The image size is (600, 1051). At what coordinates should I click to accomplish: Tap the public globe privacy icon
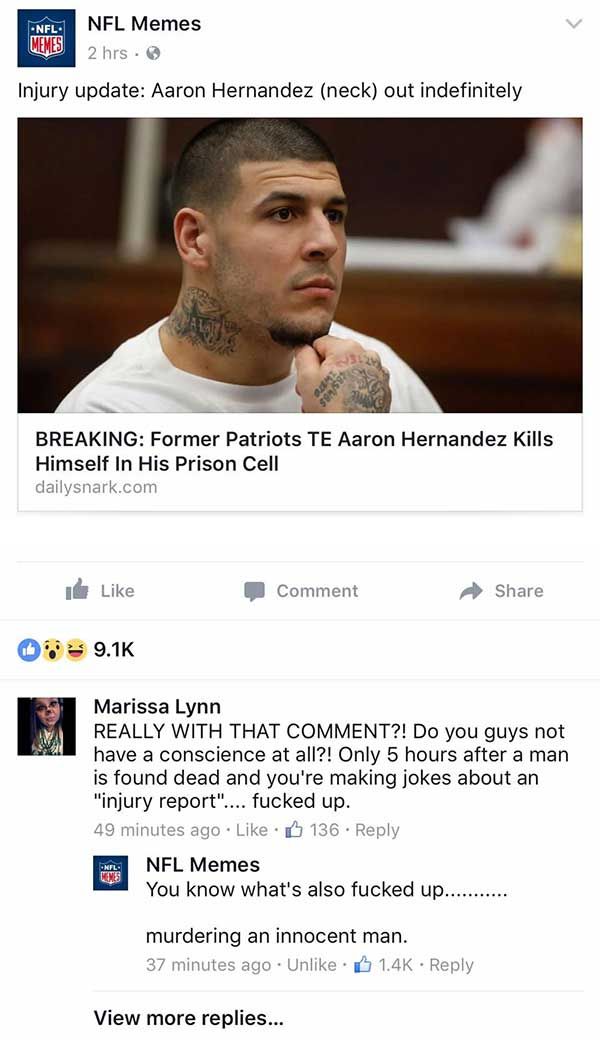(154, 54)
